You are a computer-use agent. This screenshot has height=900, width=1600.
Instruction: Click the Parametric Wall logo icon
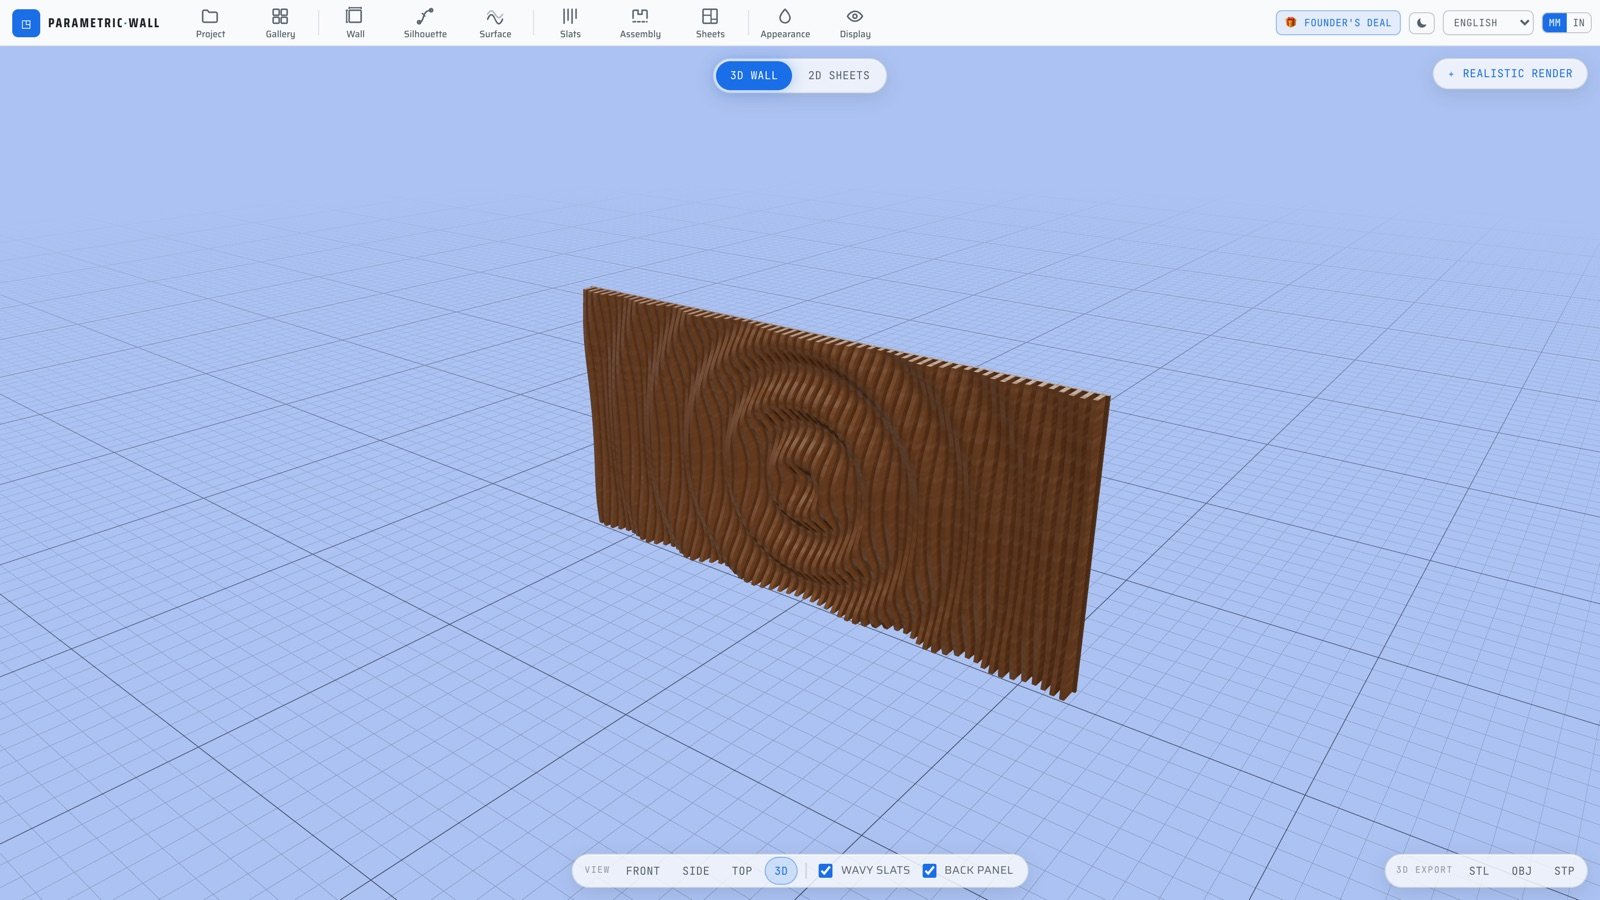click(x=26, y=23)
